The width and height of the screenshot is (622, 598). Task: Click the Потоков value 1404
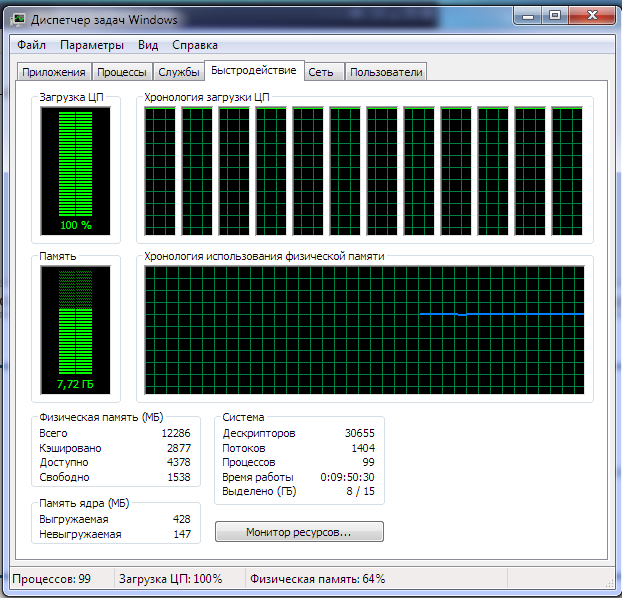click(x=363, y=448)
